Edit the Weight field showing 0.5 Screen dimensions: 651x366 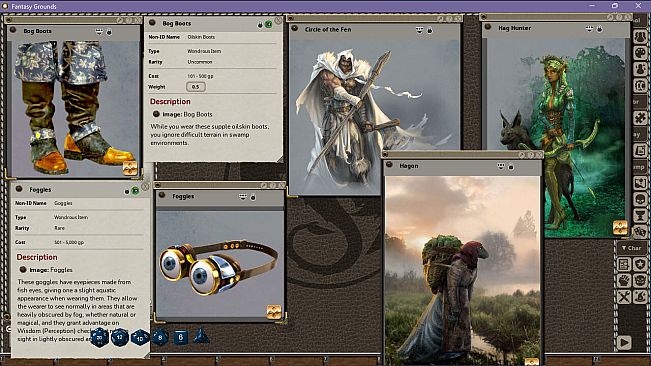pyautogui.click(x=196, y=87)
